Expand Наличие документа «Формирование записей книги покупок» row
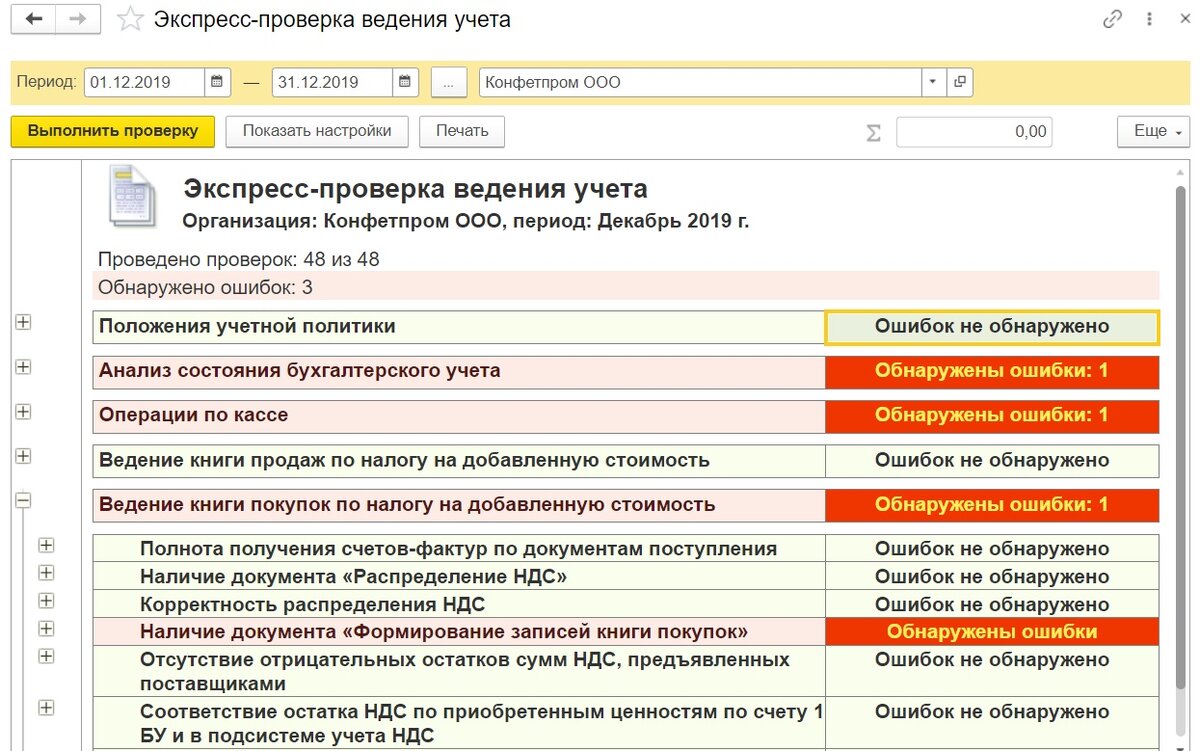Screen dimensions: 1200x751 [x=46, y=628]
